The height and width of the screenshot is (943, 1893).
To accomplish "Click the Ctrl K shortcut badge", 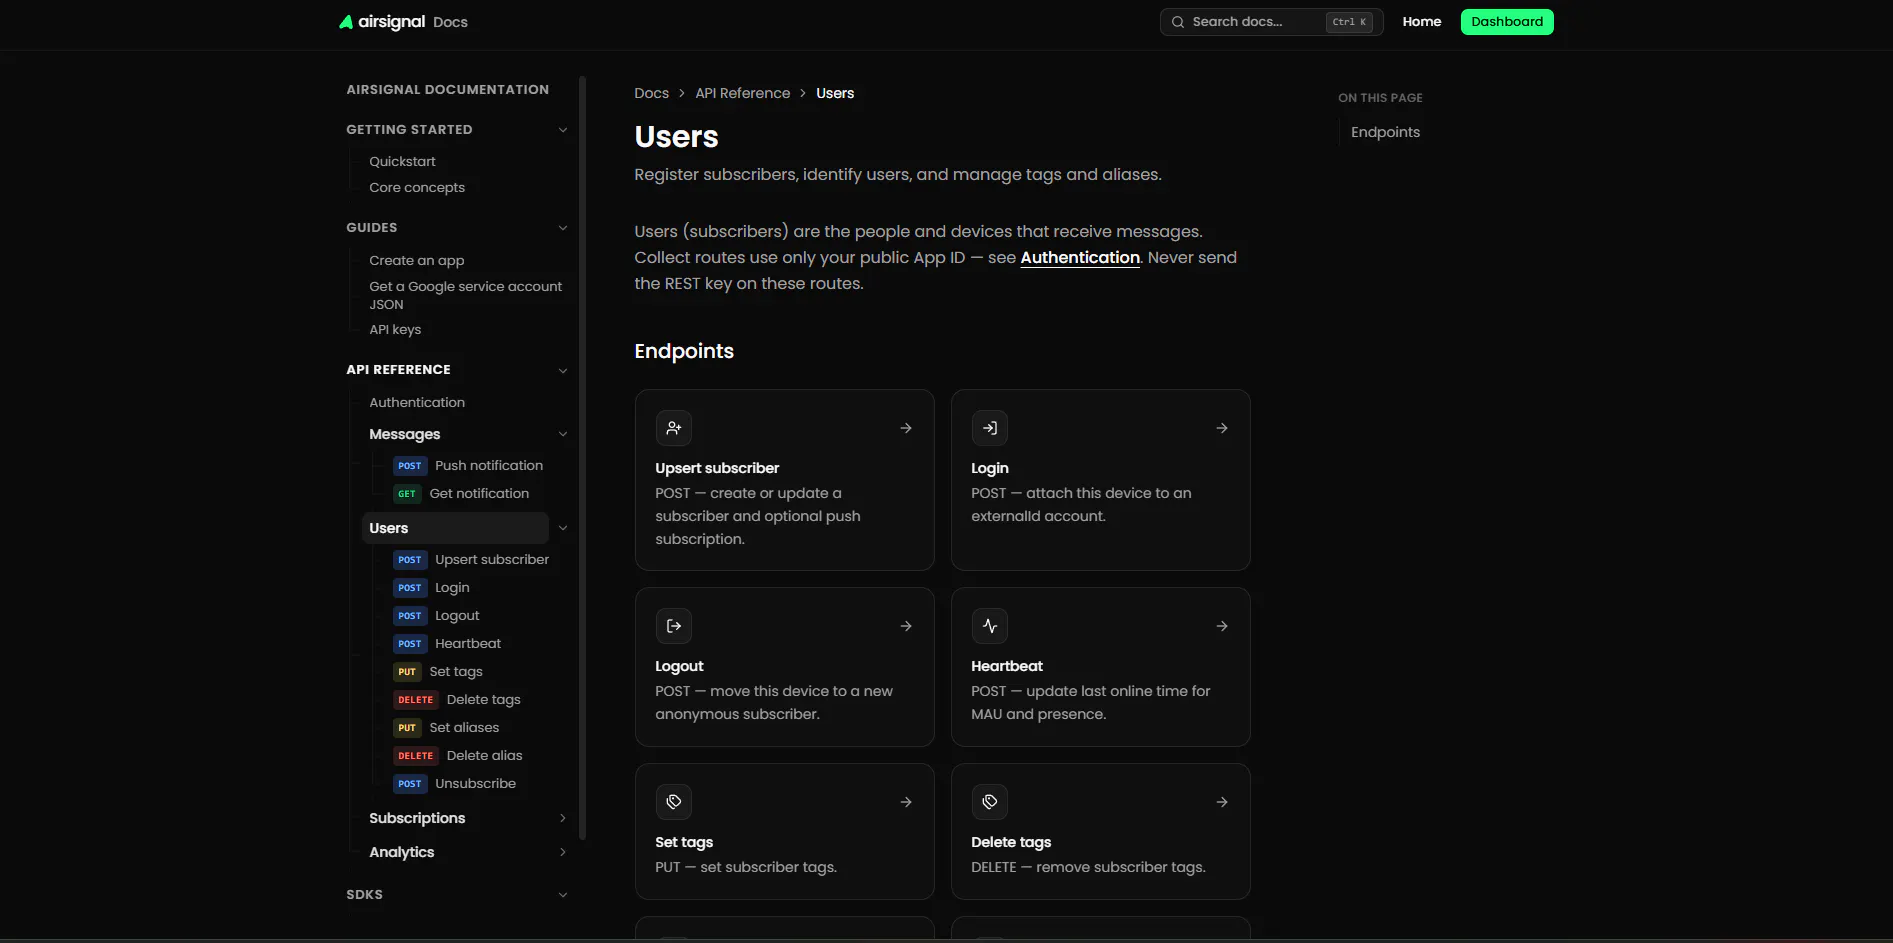I will (x=1349, y=22).
